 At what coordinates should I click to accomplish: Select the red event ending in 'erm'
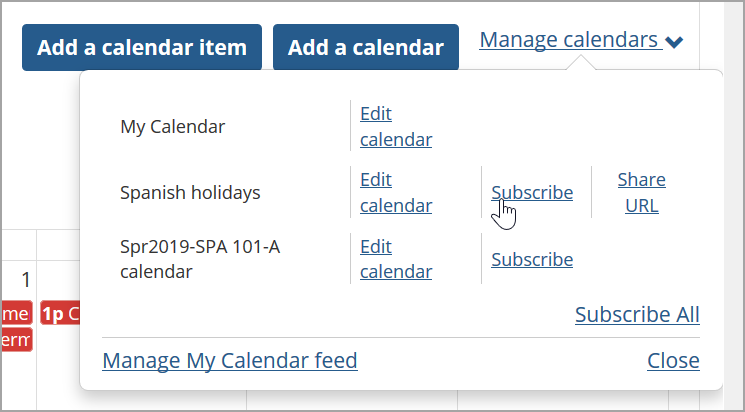point(15,340)
